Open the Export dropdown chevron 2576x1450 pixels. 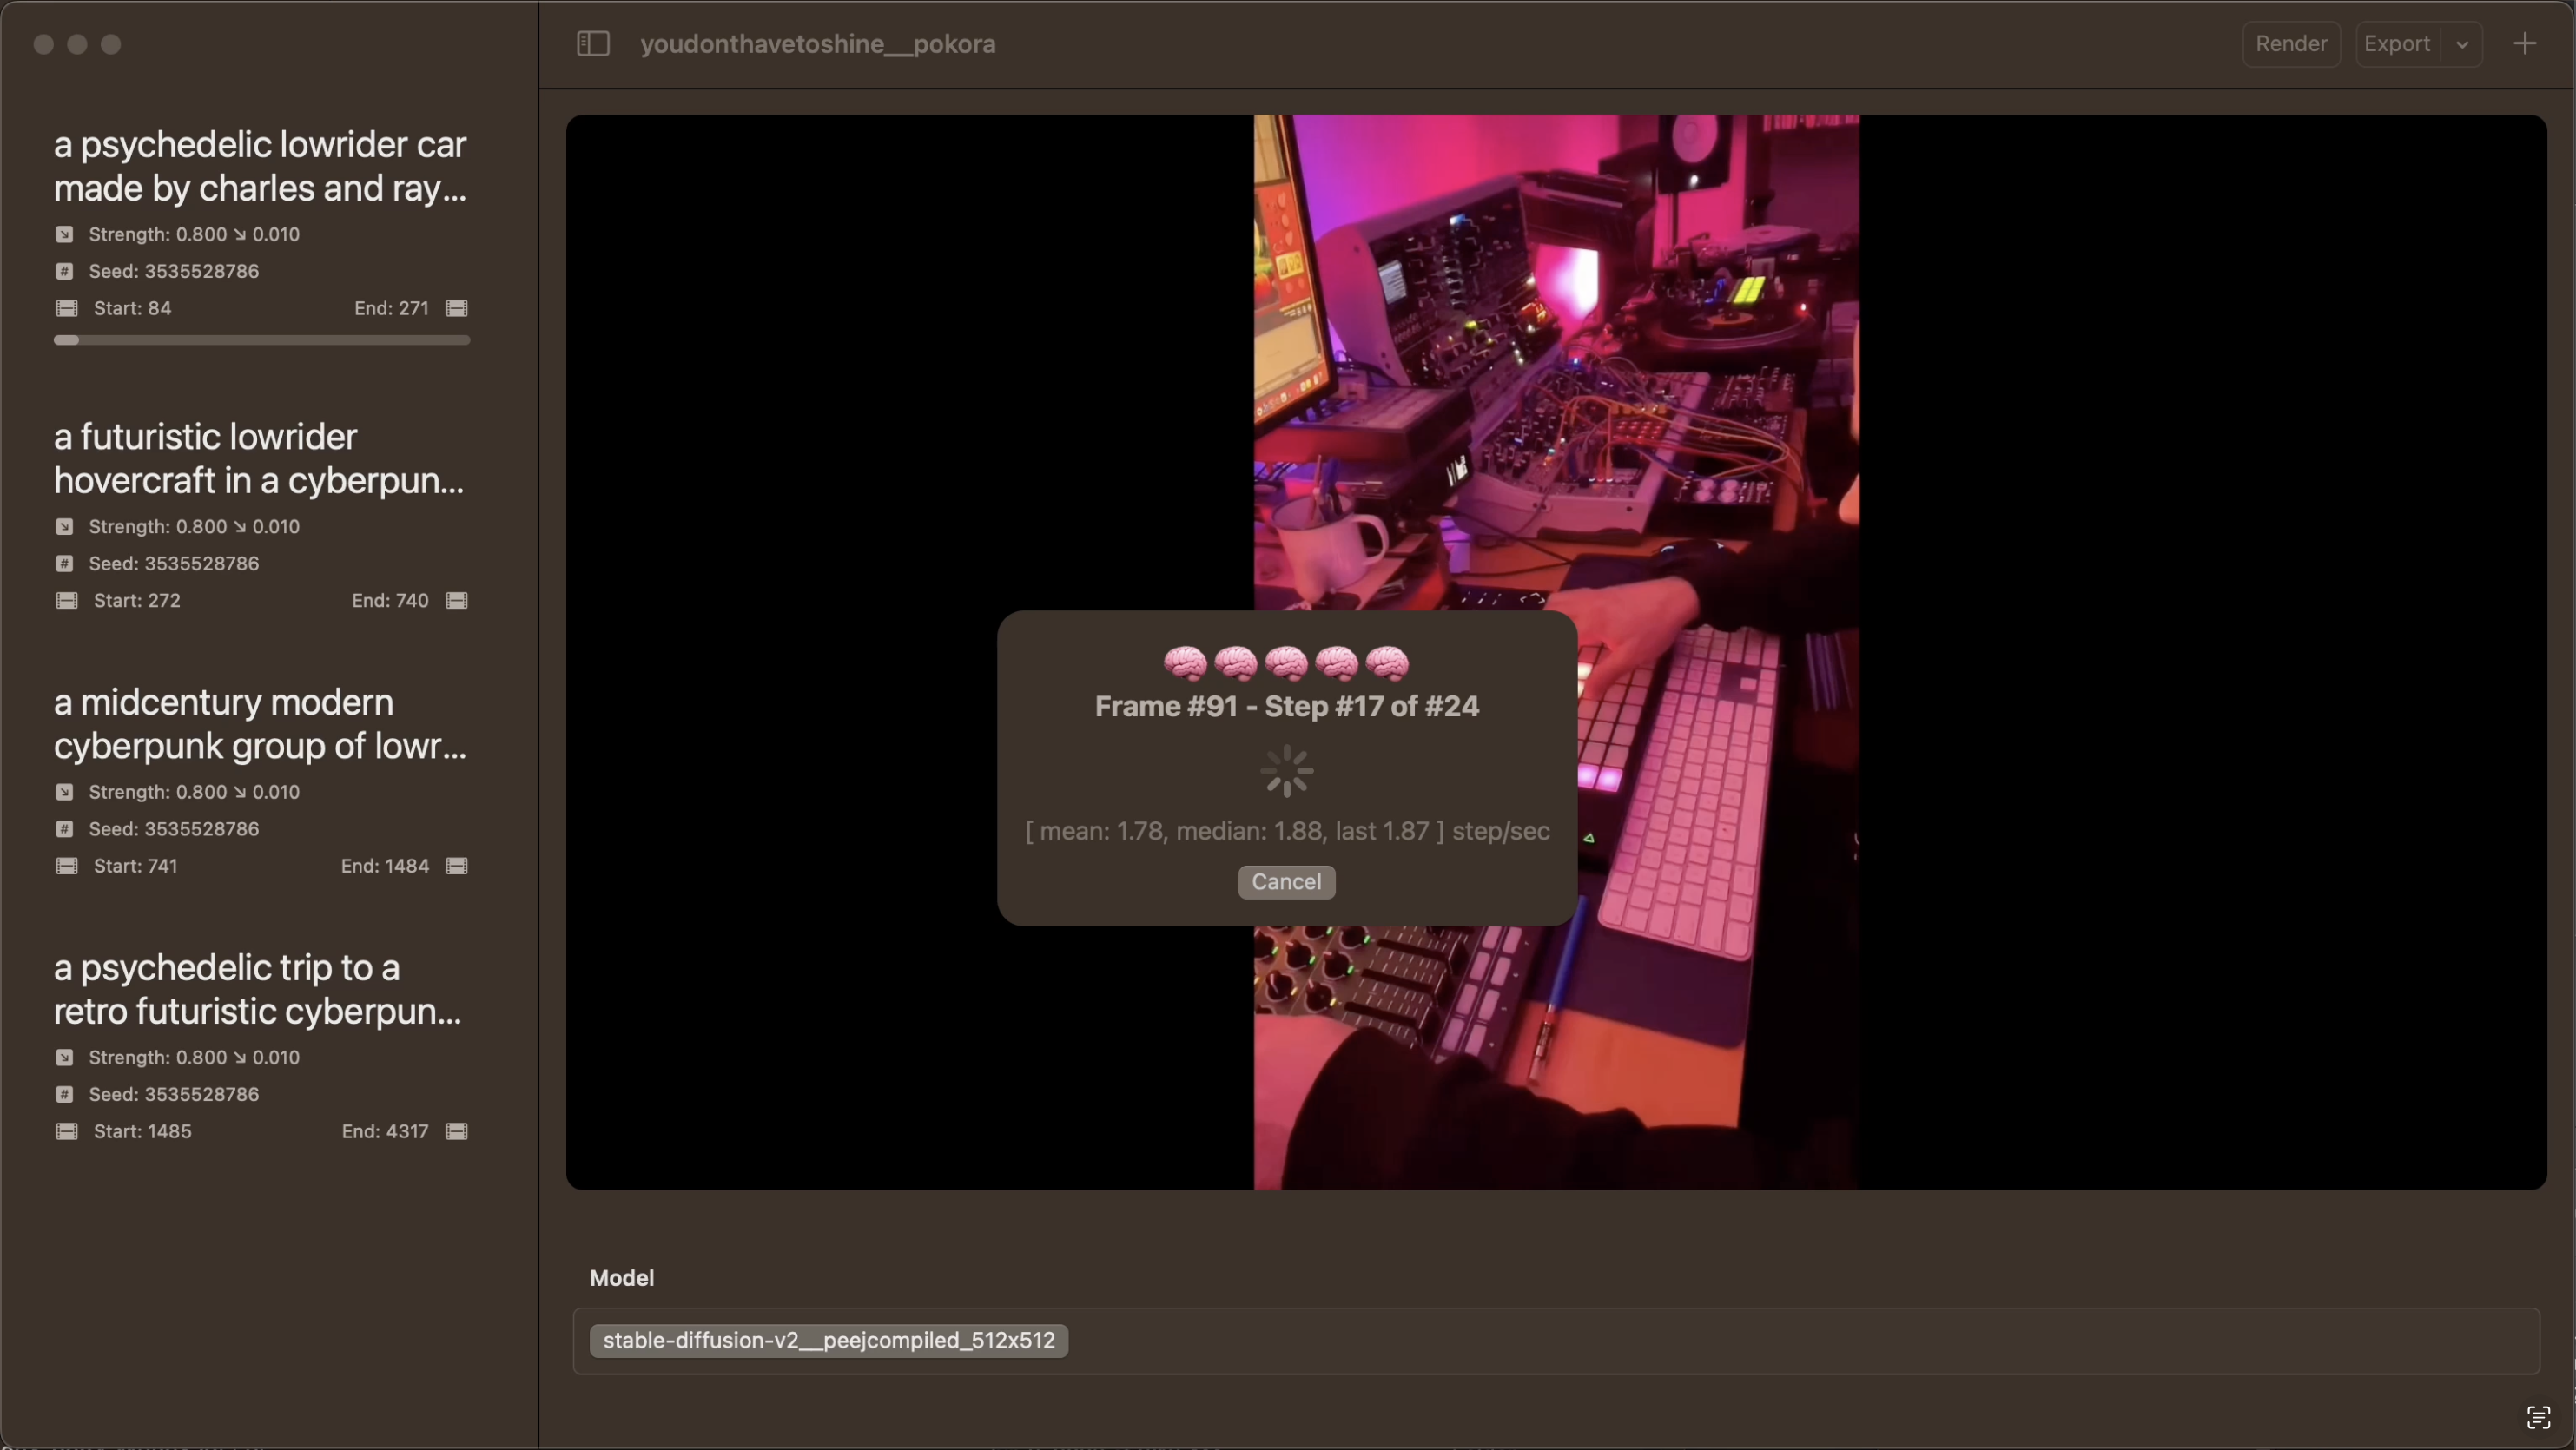[x=2462, y=45]
